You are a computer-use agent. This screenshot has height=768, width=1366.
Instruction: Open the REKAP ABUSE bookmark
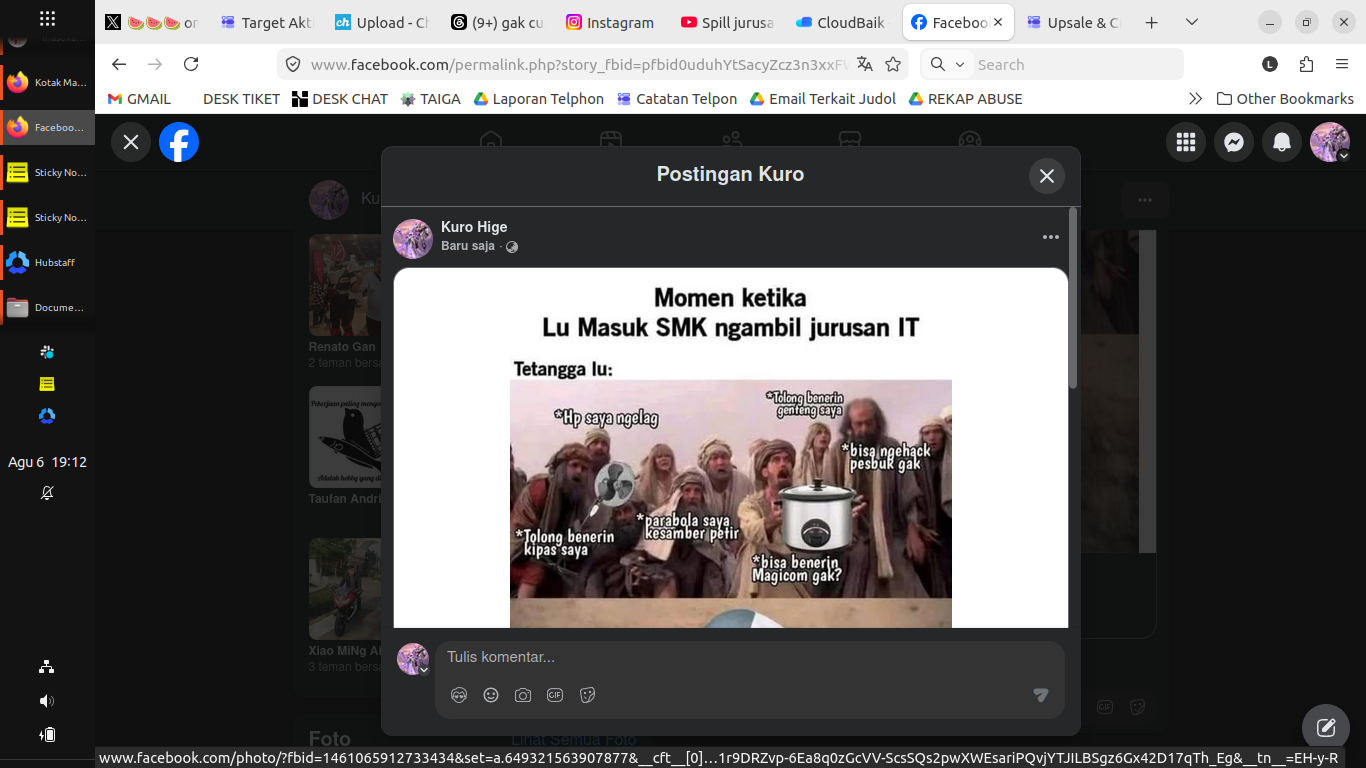click(x=965, y=99)
